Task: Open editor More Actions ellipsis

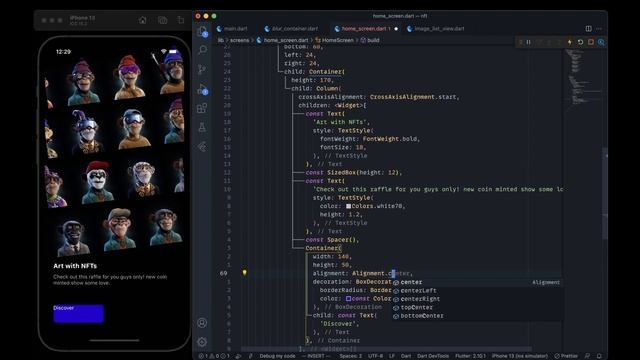Action: pos(599,29)
